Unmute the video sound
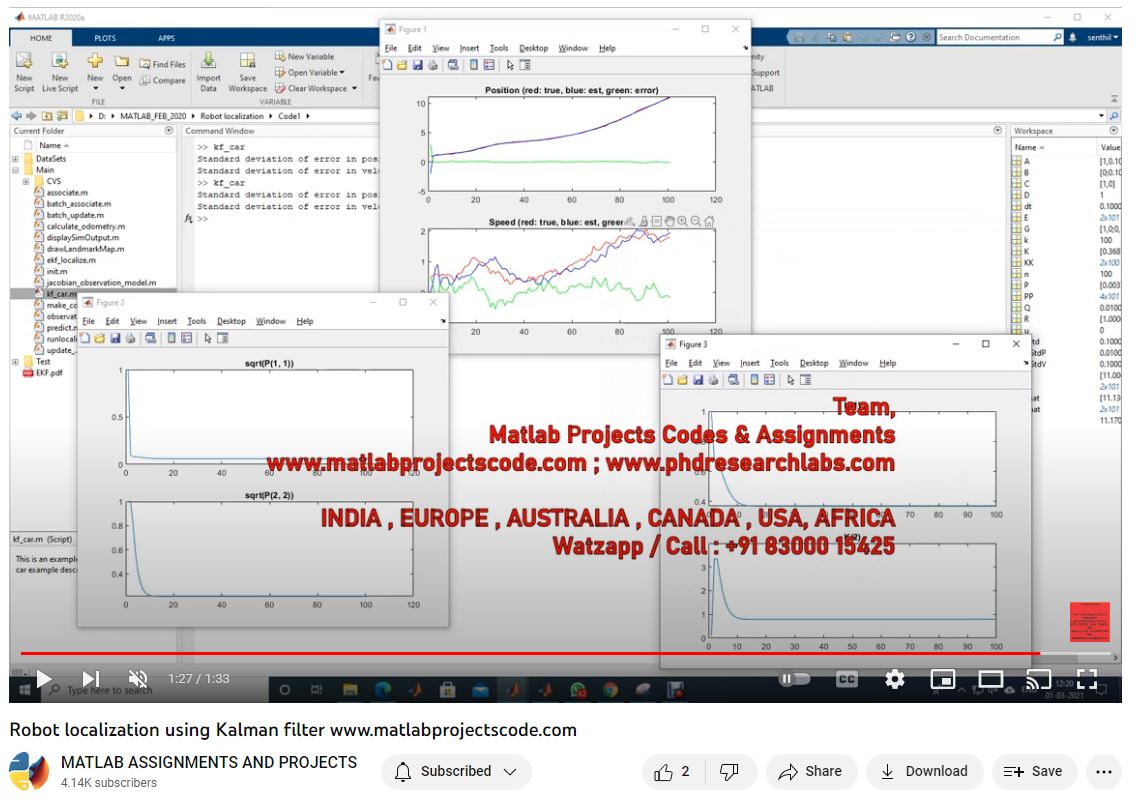 (x=138, y=679)
